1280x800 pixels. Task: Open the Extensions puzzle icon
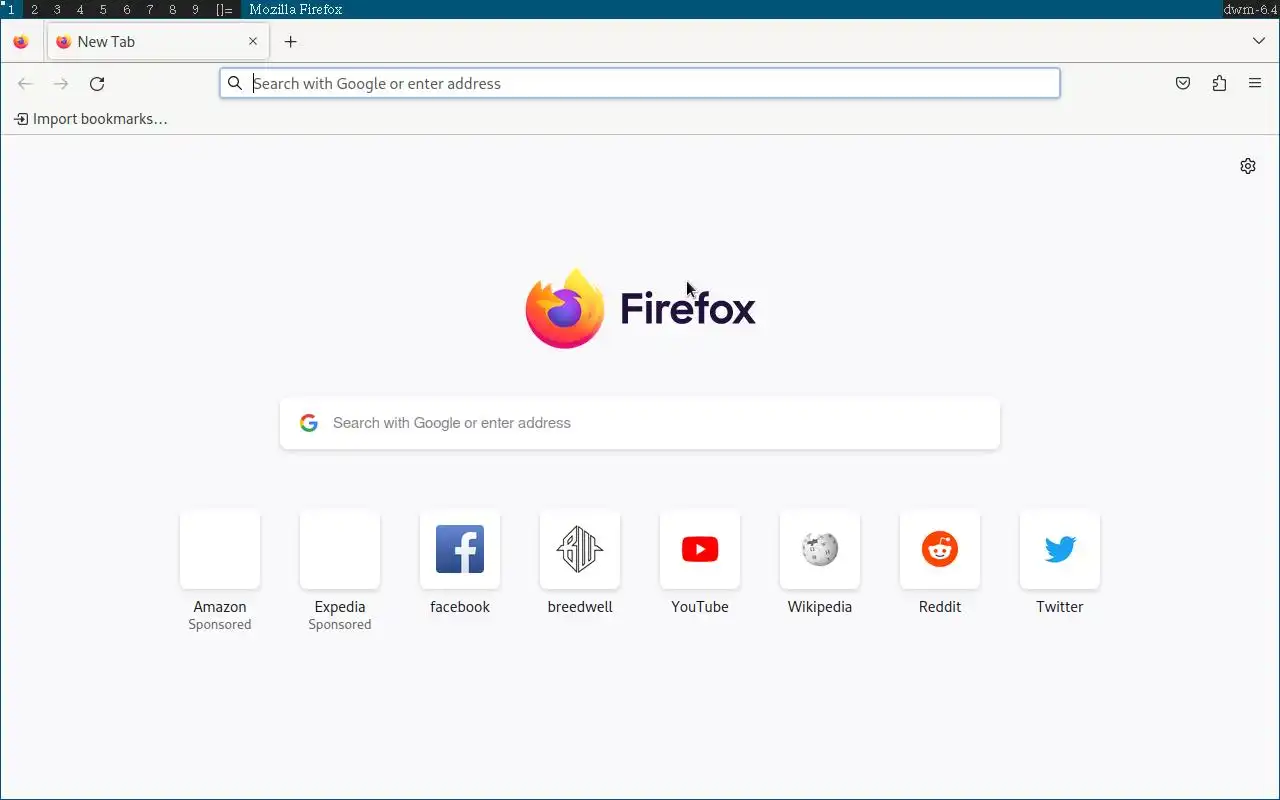point(1219,84)
